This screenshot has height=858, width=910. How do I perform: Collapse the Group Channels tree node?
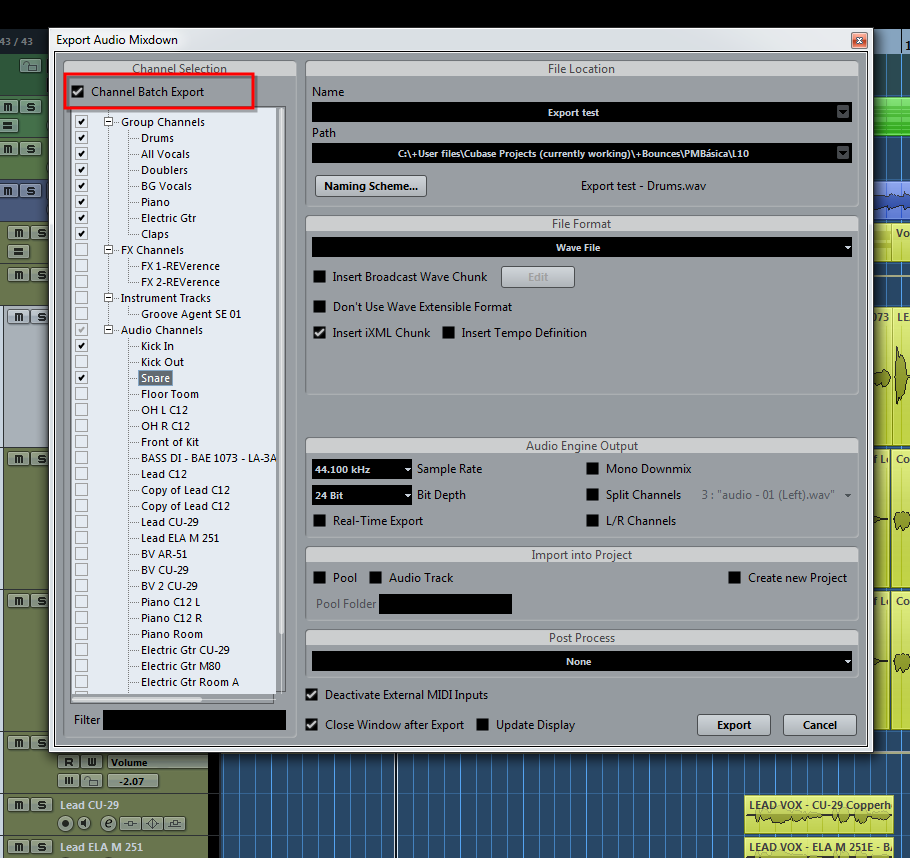(x=108, y=122)
